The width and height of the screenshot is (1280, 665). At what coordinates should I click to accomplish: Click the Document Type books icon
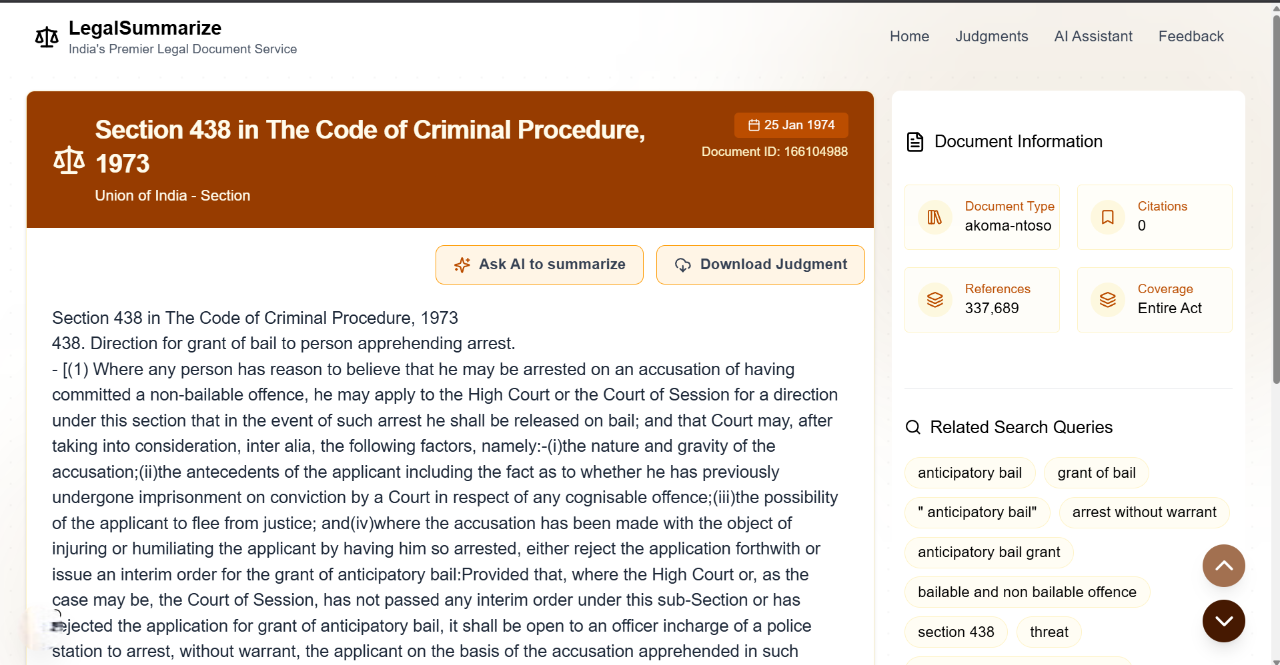pos(935,217)
